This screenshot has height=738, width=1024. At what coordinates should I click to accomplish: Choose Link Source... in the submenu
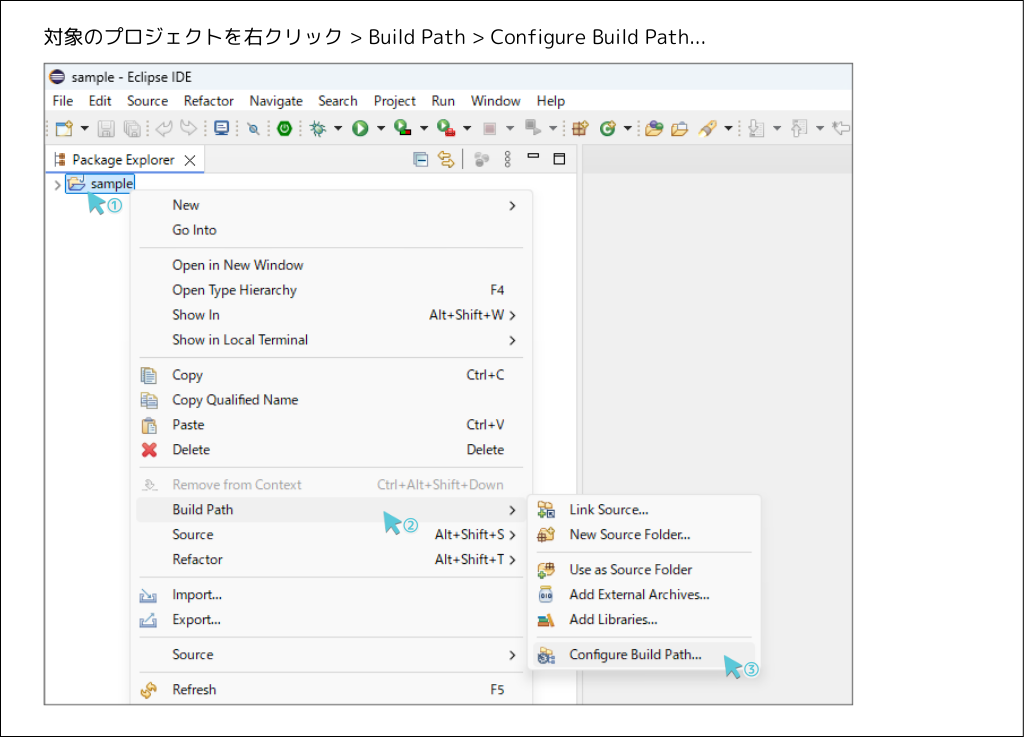[x=643, y=510]
